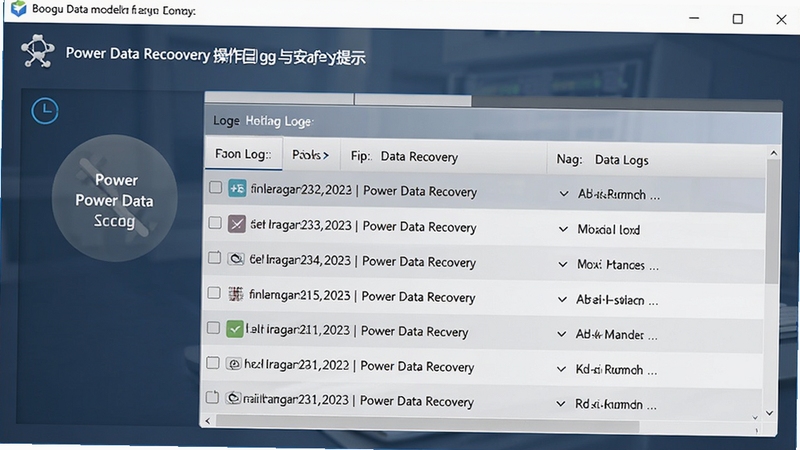800x450 pixels.
Task: Click the Mander log entry
Action: (x=616, y=335)
